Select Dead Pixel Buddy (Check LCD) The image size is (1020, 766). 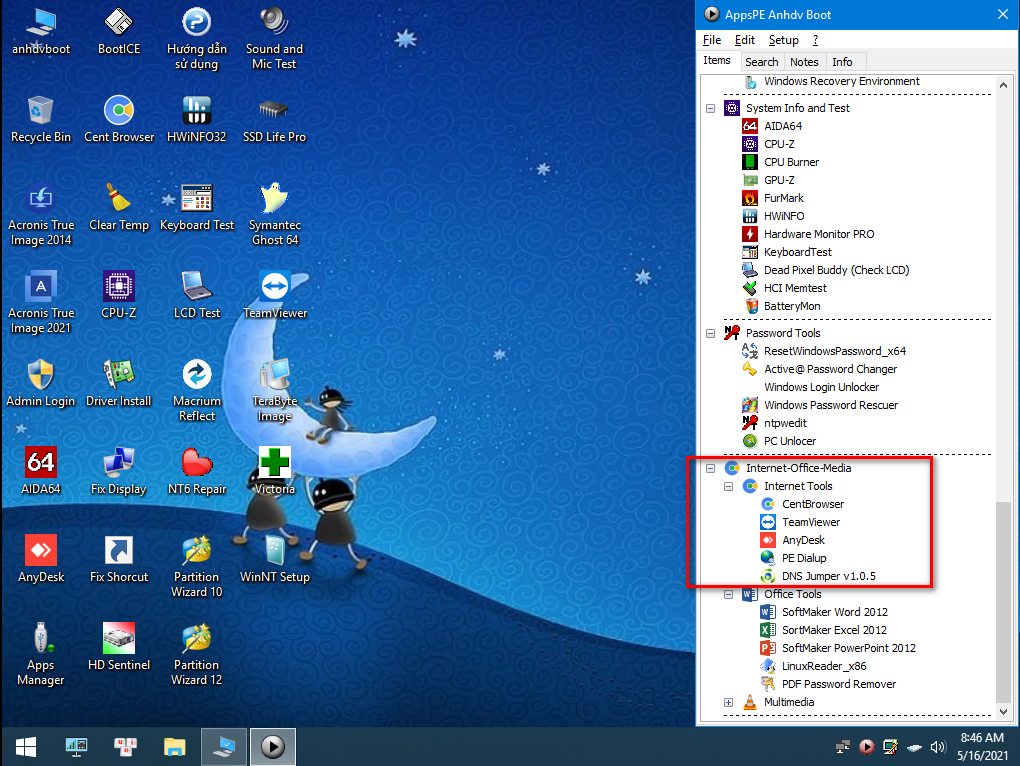pyautogui.click(x=836, y=270)
